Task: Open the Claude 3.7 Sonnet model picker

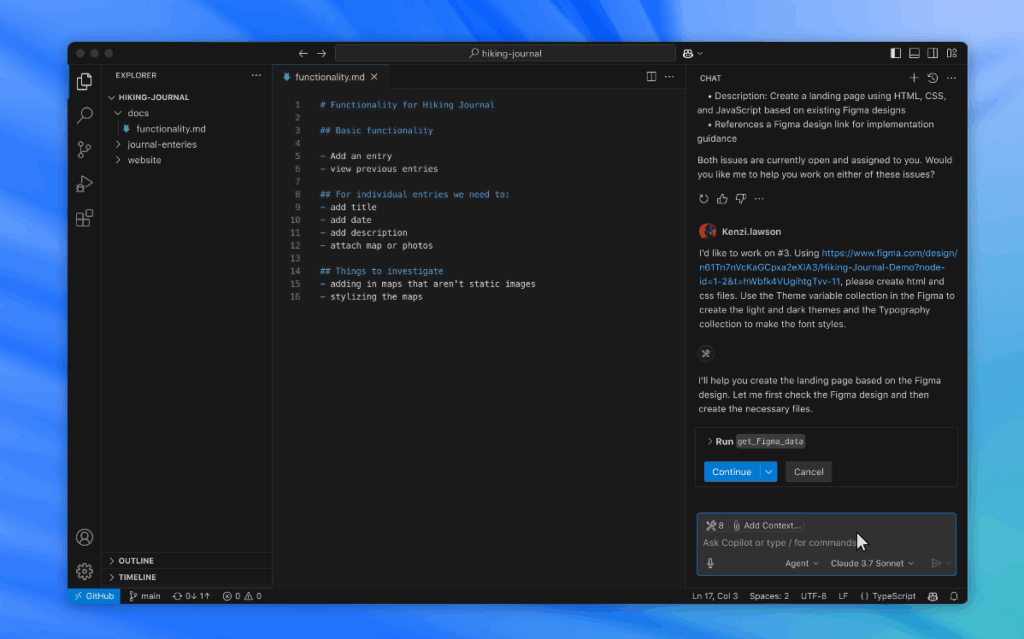Action: [871, 563]
